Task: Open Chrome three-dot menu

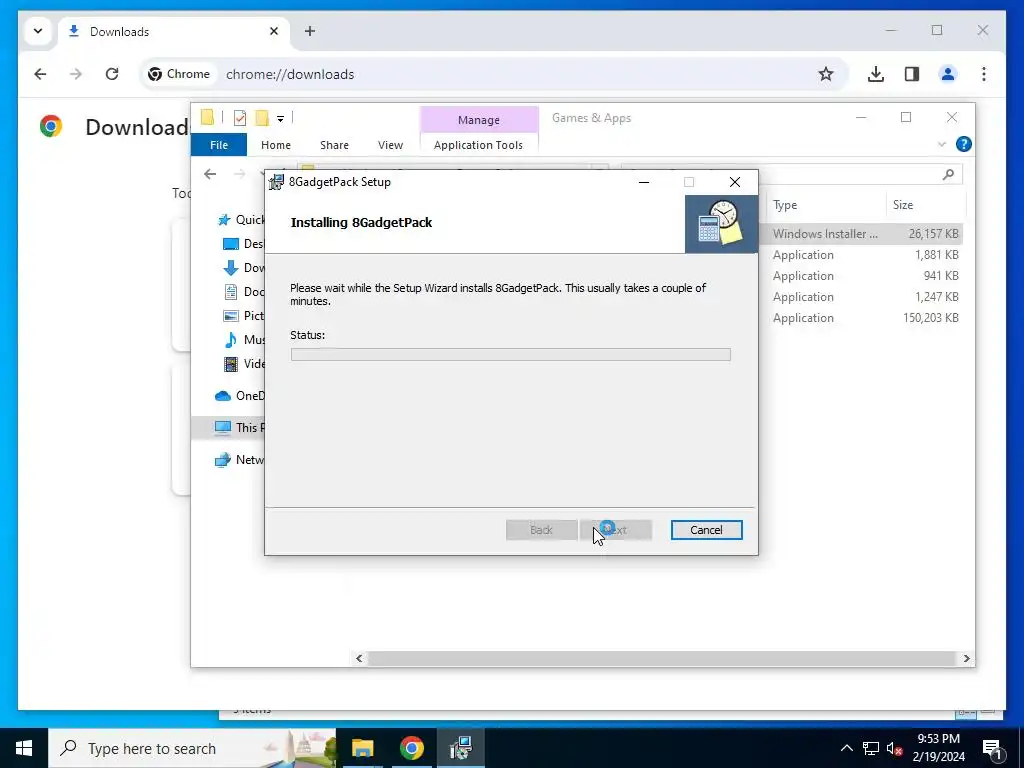Action: (984, 74)
